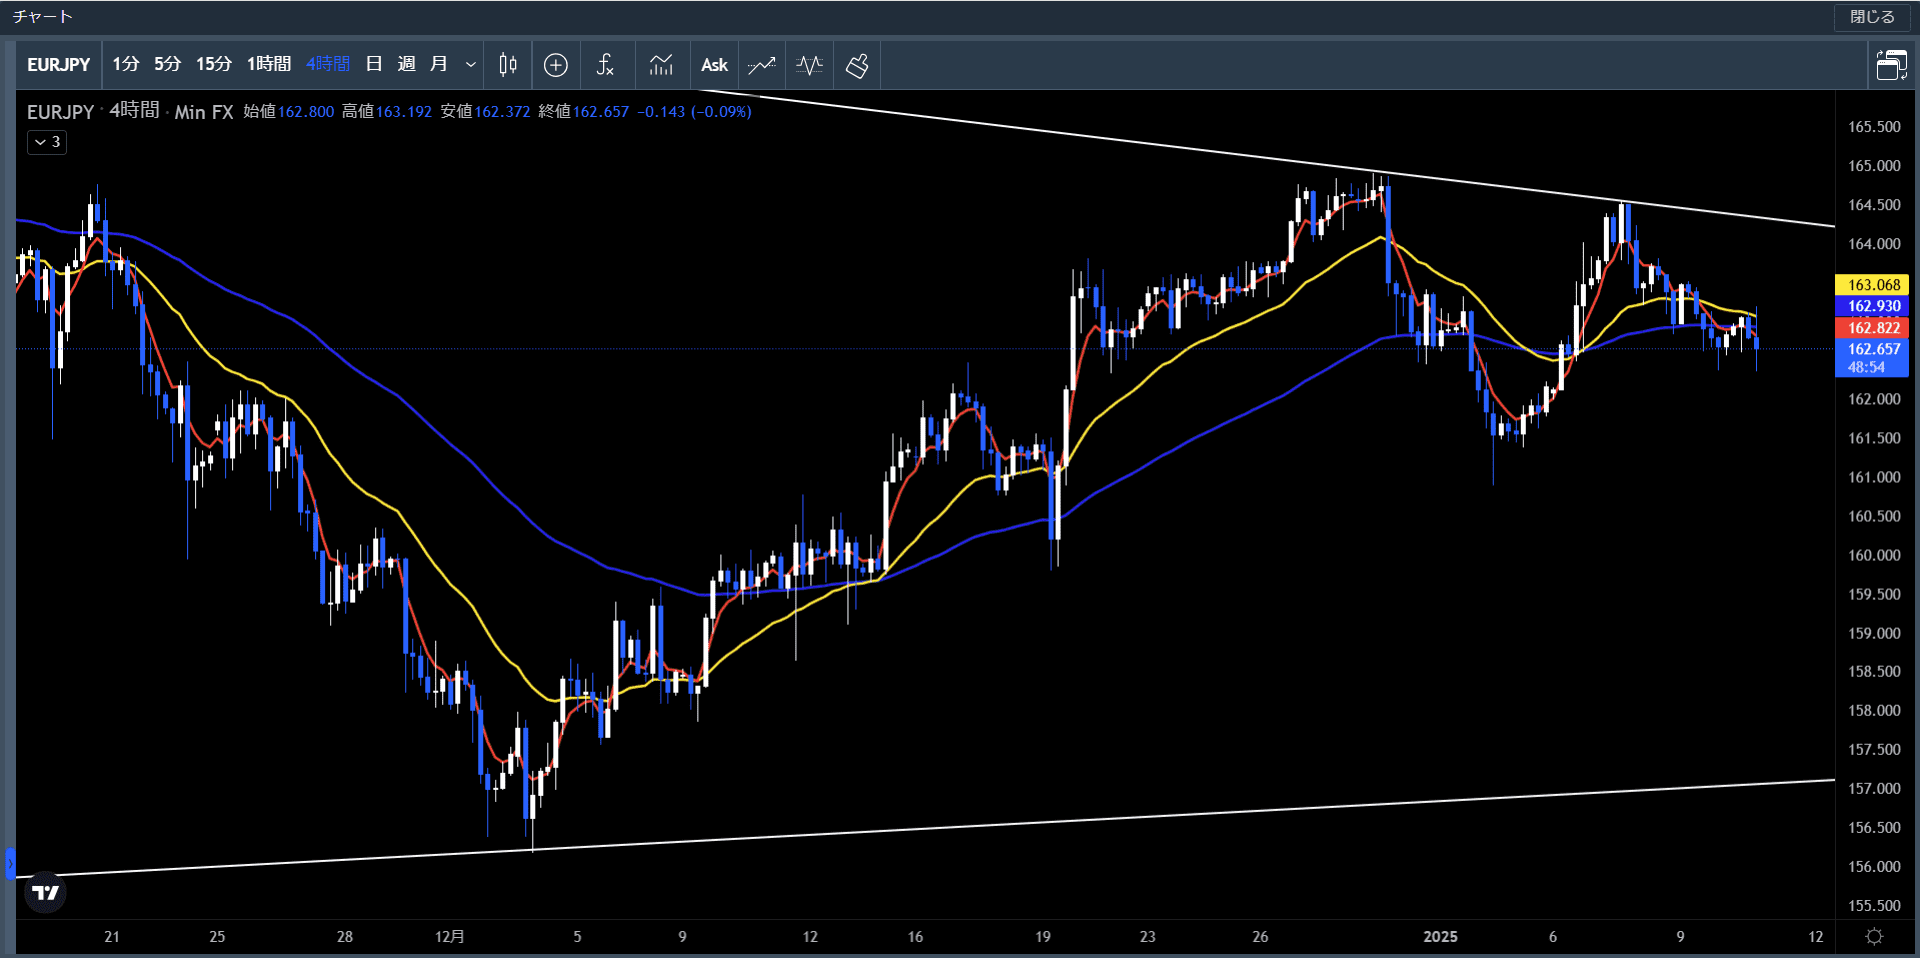Click the EURJPY legend title on chart
Image resolution: width=1920 pixels, height=958 pixels.
click(x=60, y=112)
